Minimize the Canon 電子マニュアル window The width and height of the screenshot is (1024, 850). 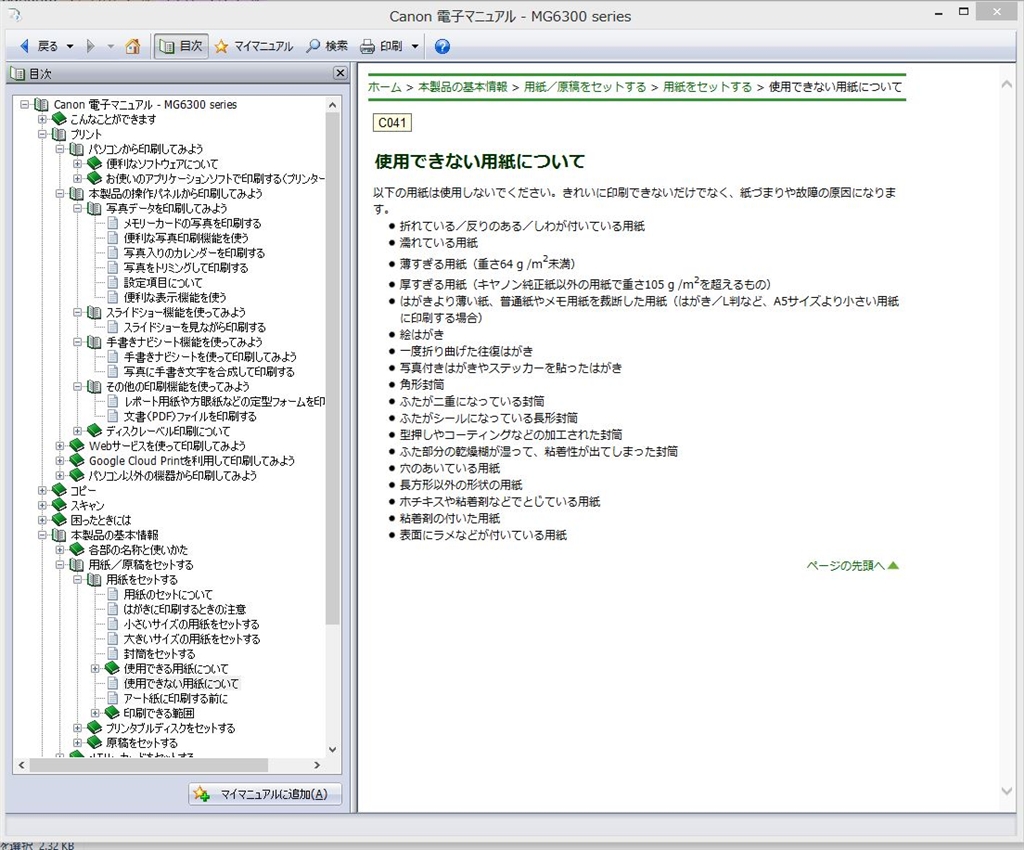[938, 12]
